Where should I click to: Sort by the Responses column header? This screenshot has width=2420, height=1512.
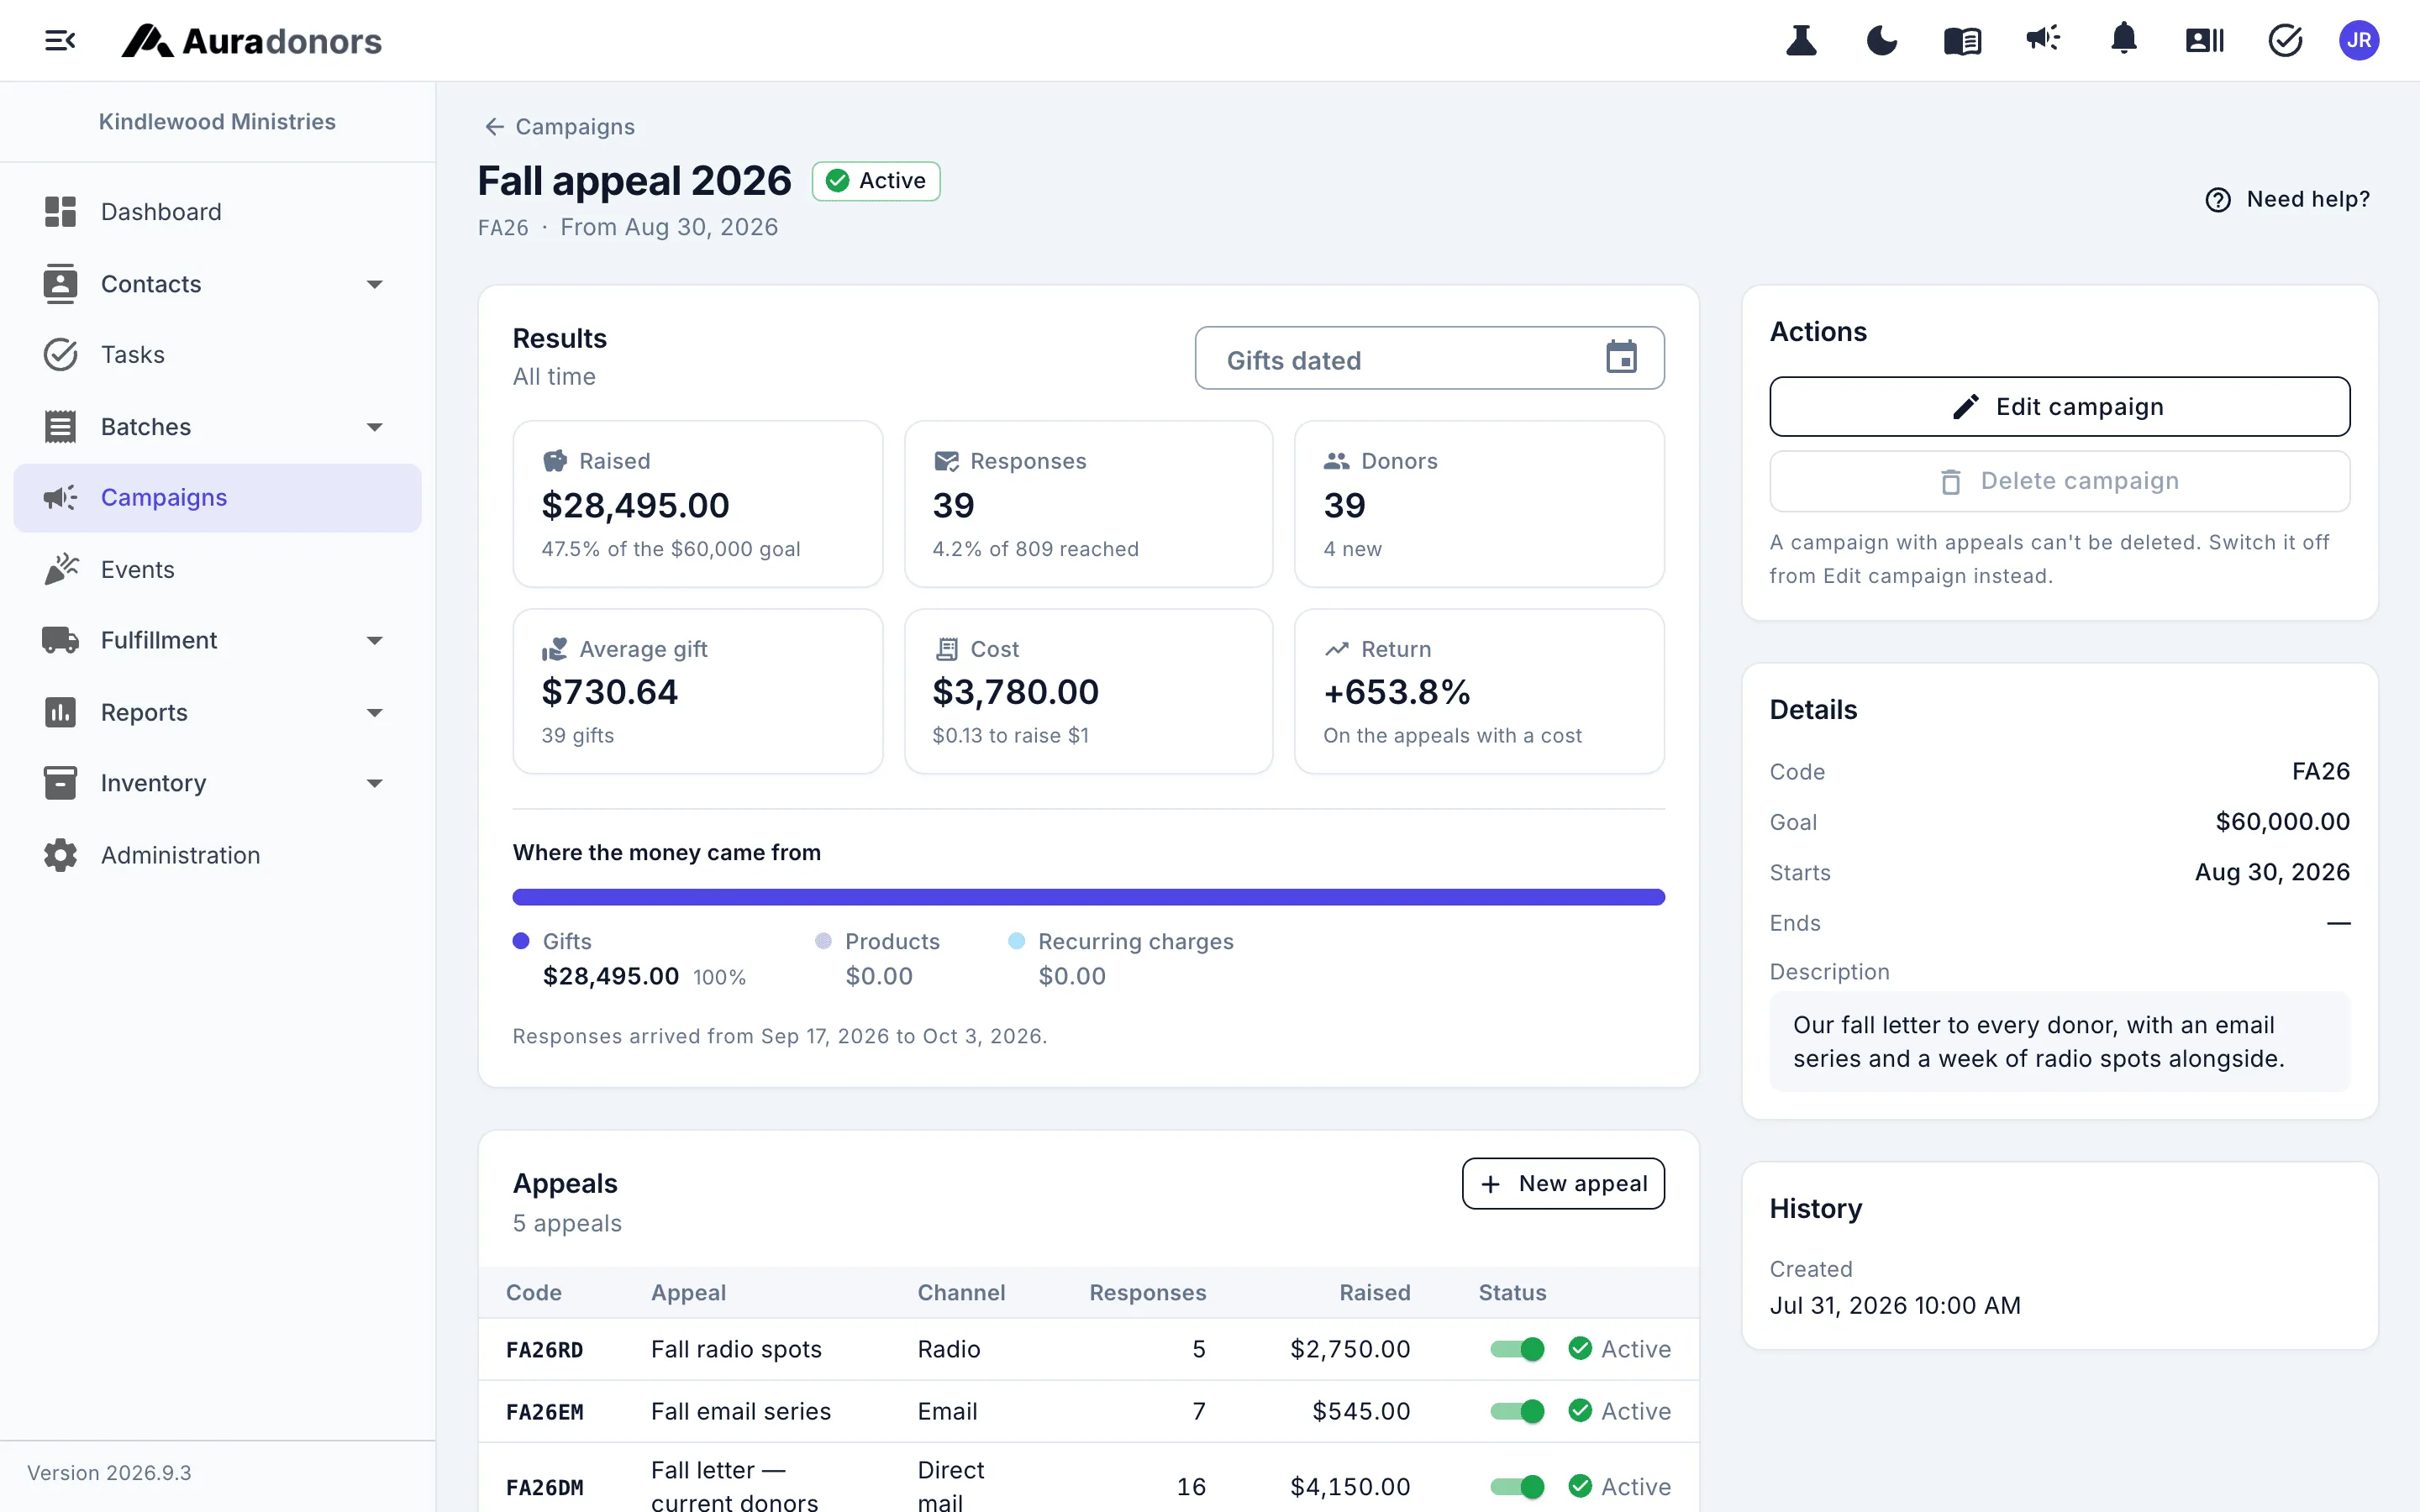pos(1147,1293)
